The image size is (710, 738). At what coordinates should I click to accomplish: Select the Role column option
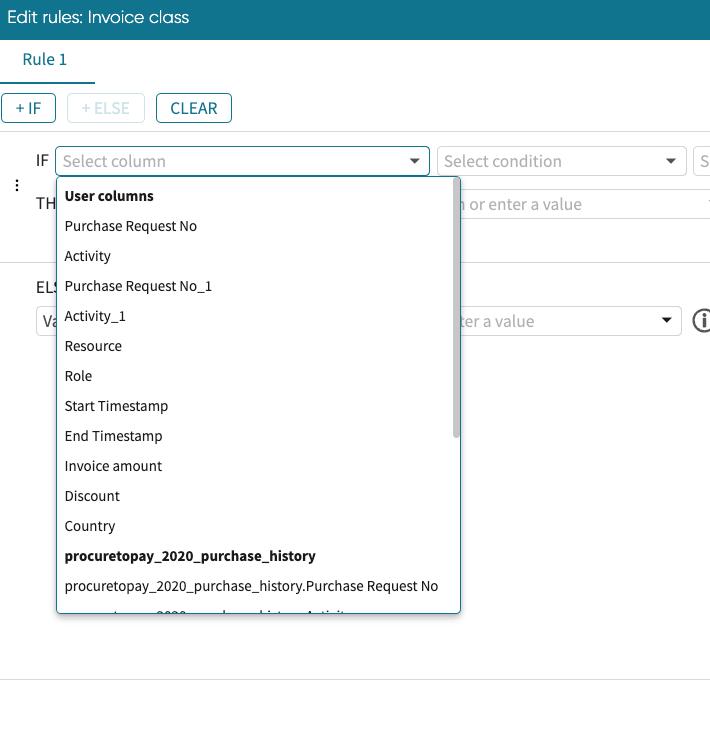point(78,376)
